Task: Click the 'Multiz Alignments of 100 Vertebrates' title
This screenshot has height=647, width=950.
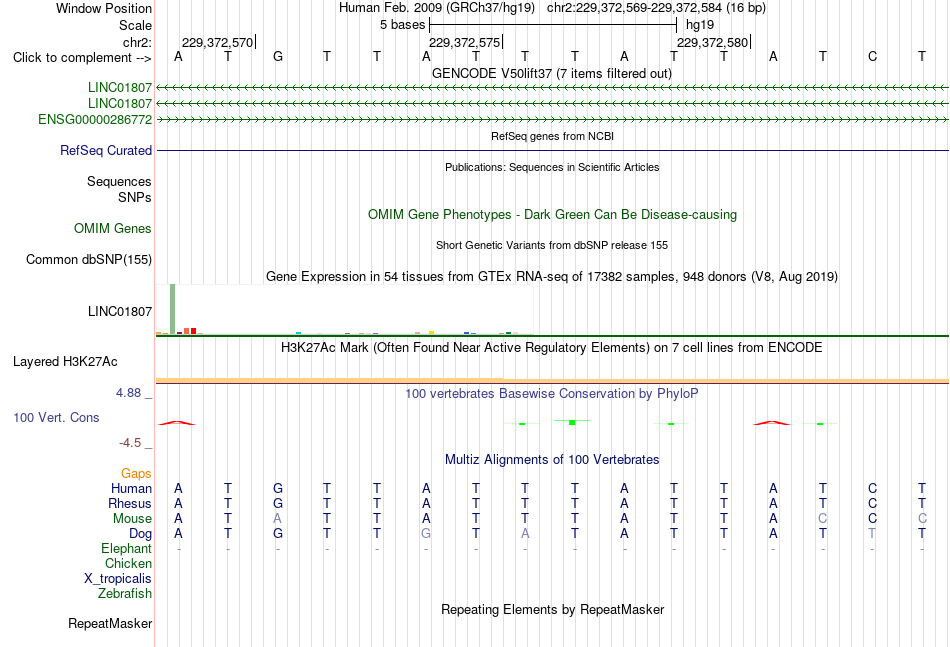Action: tap(552, 460)
